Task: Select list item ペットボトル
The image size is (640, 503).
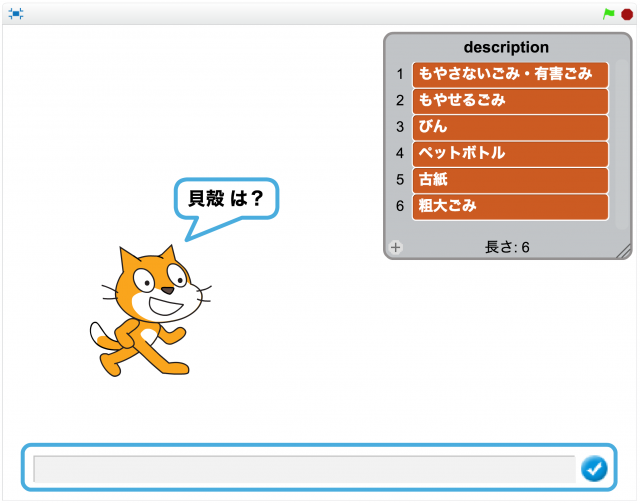Action: point(510,154)
